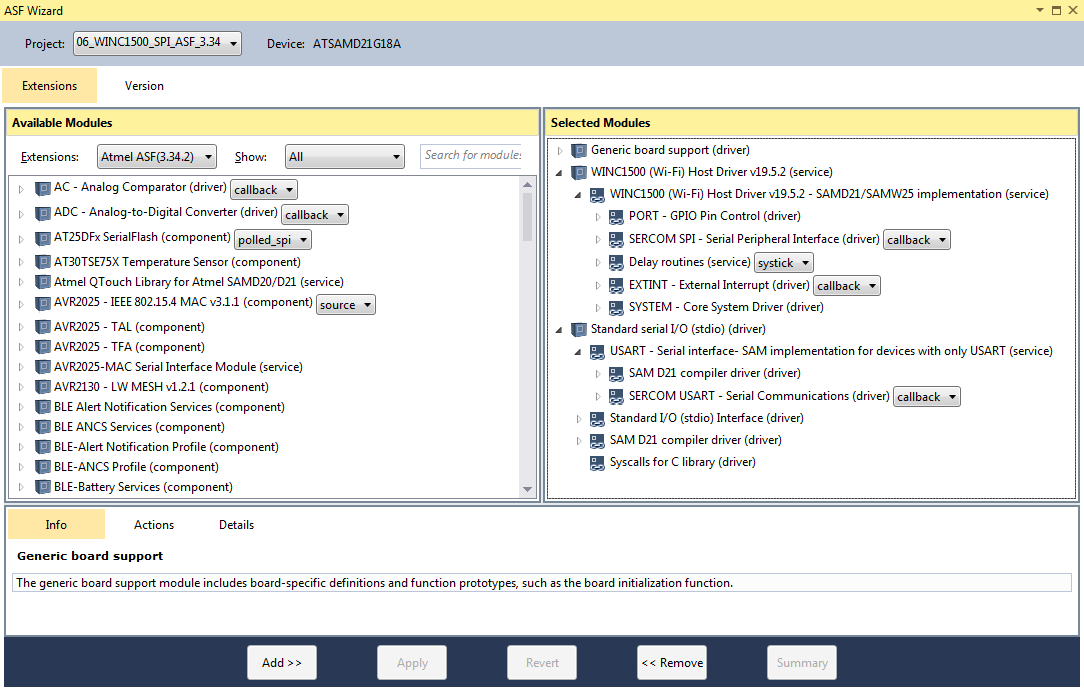
Task: Click the << Remove button
Action: pos(672,663)
